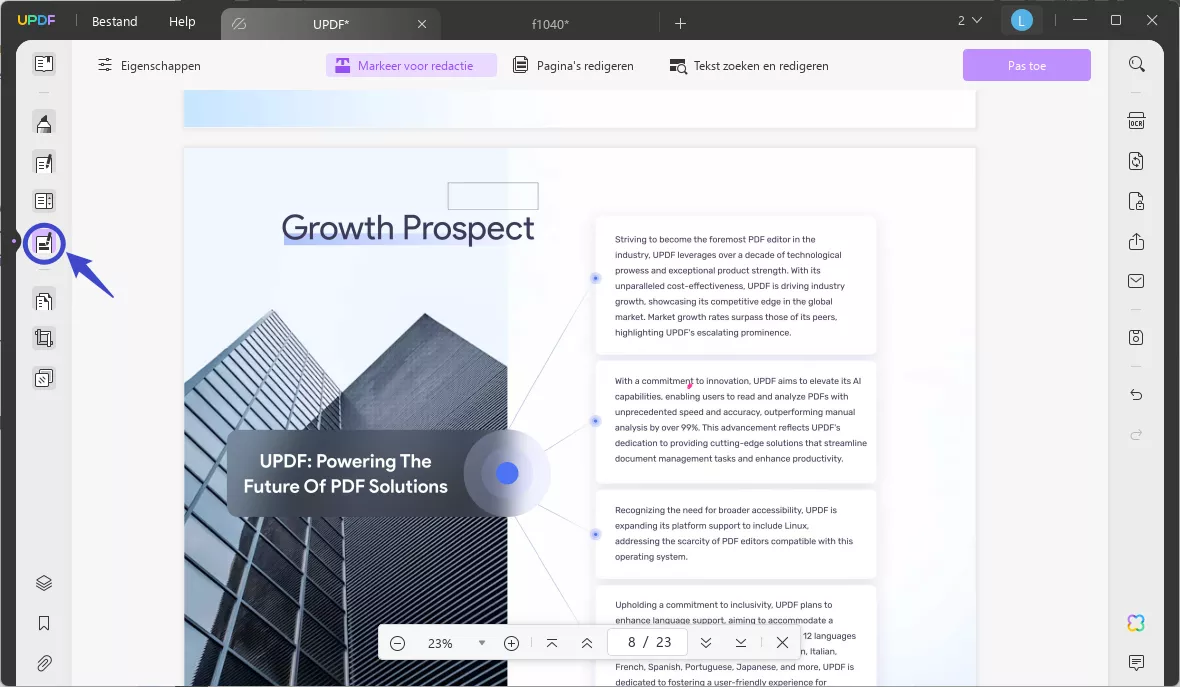Select the Comment highlighter tool

point(44,123)
